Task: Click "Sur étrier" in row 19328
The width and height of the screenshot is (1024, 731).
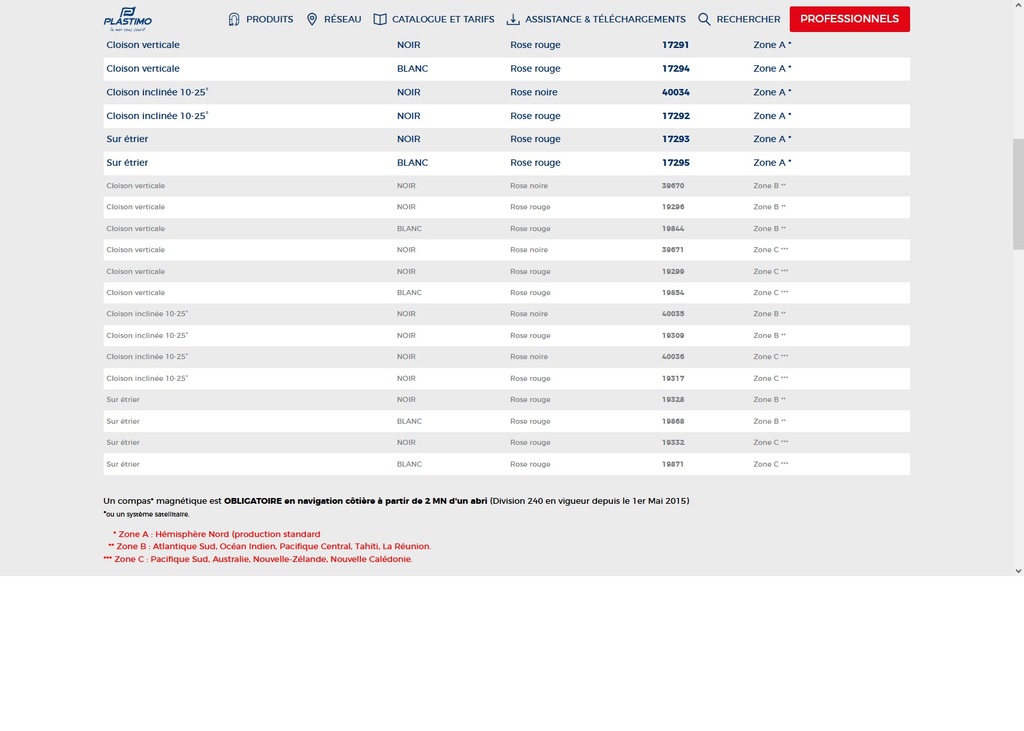Action: point(123,399)
